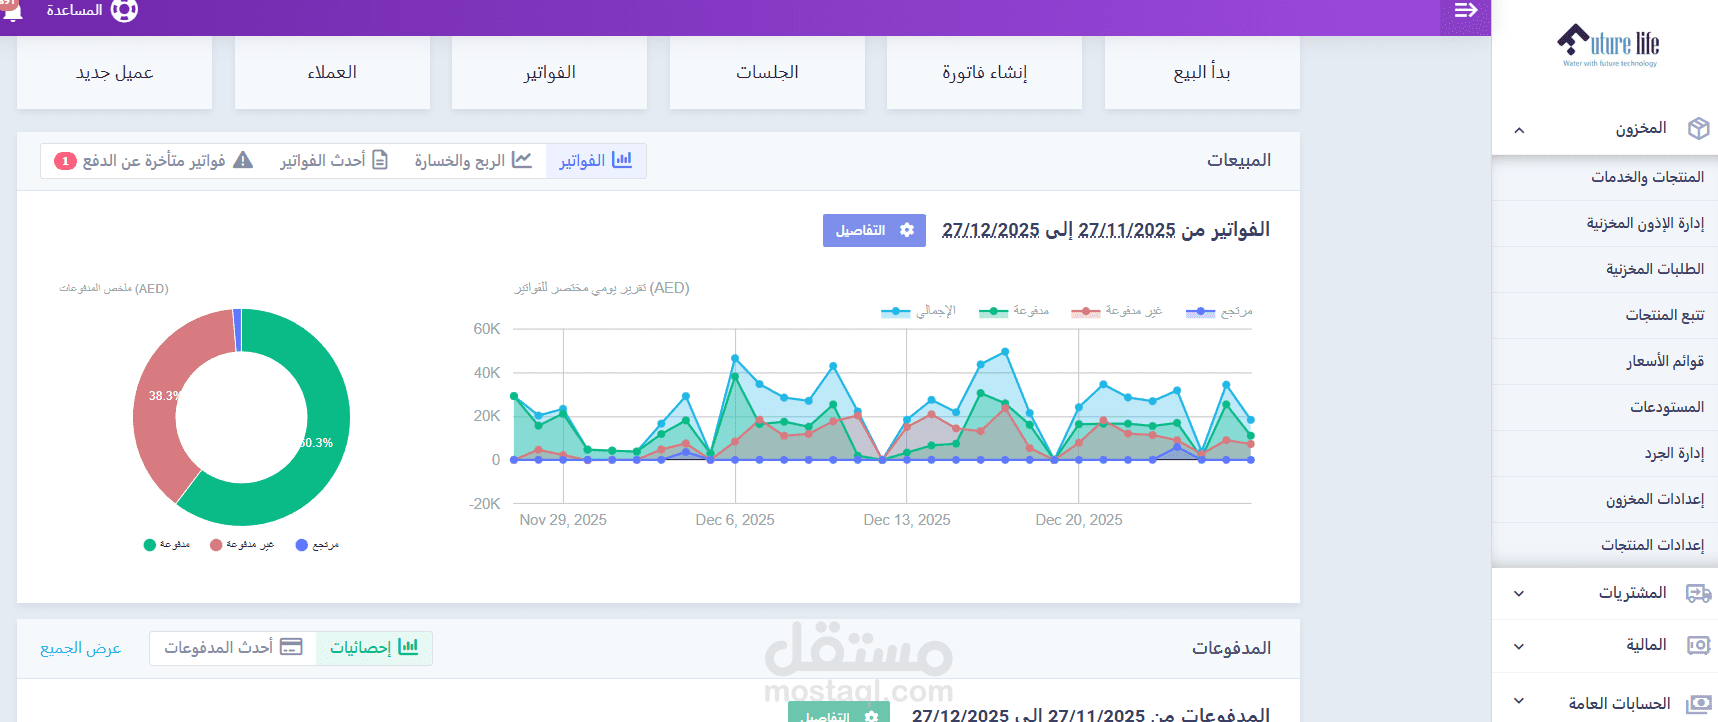Open المنتجات والخدمات in sidebar

click(1605, 177)
